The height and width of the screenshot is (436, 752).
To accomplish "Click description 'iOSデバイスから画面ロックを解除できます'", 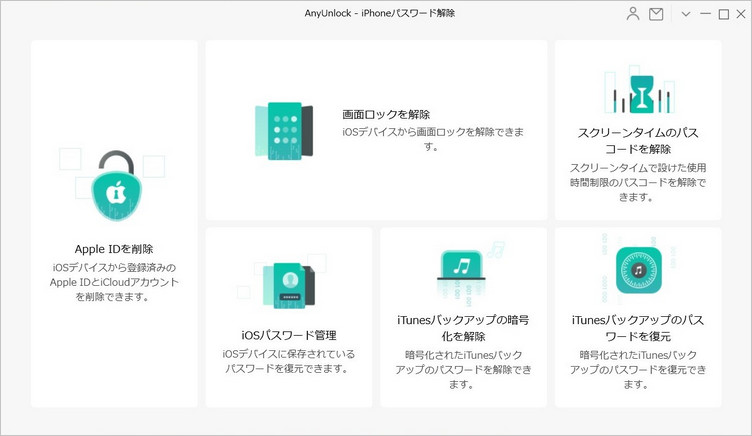I will click(x=433, y=139).
